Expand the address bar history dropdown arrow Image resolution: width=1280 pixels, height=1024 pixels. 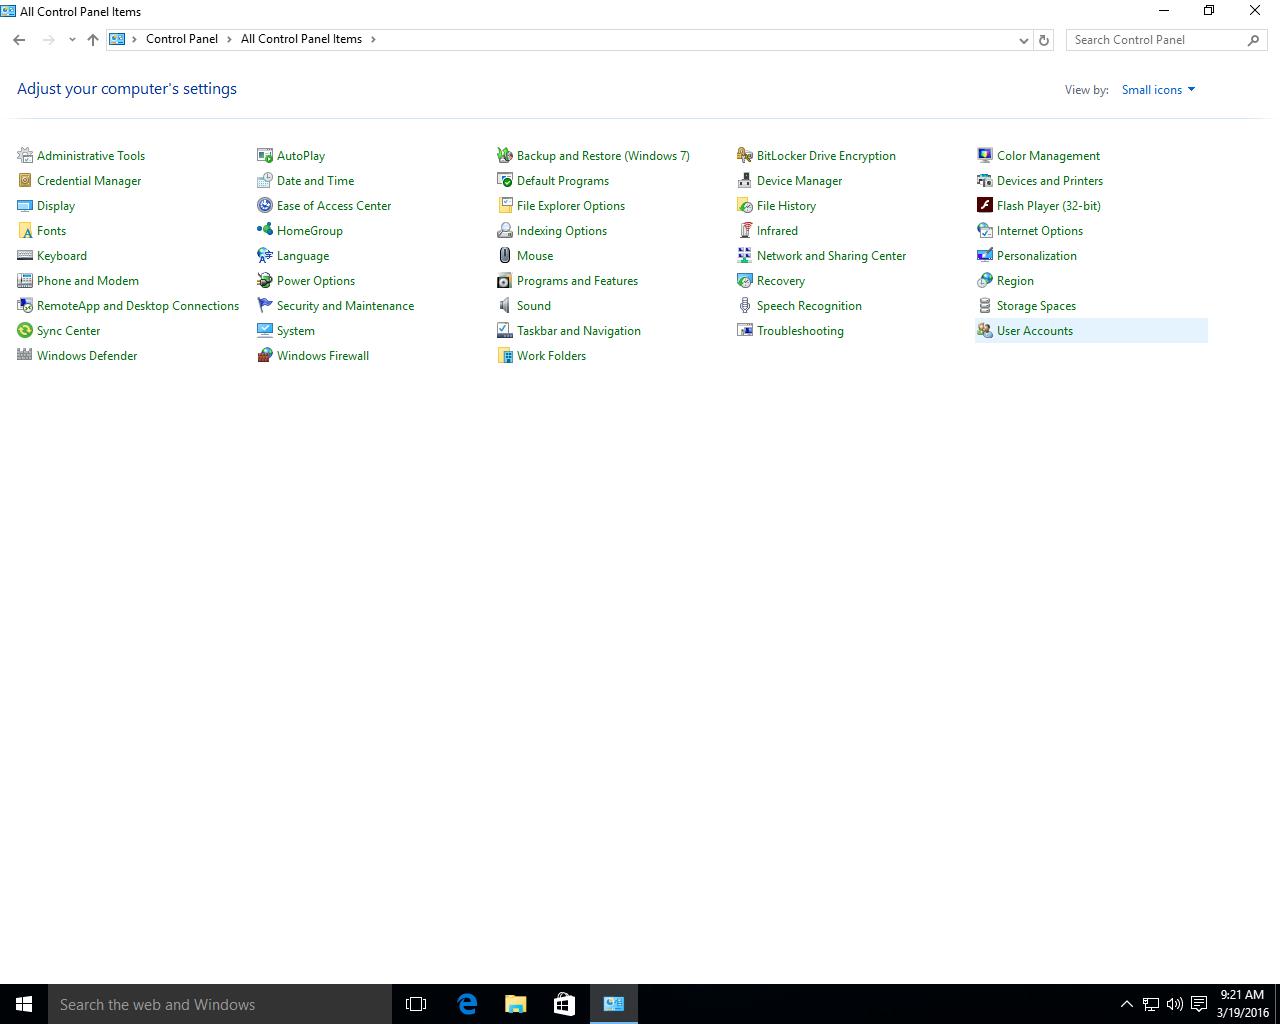(x=1023, y=40)
